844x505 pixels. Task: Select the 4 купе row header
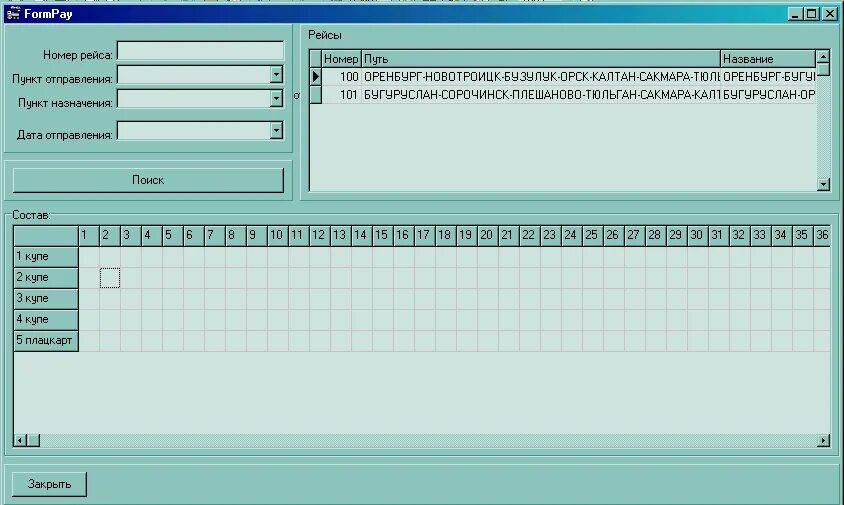point(46,320)
